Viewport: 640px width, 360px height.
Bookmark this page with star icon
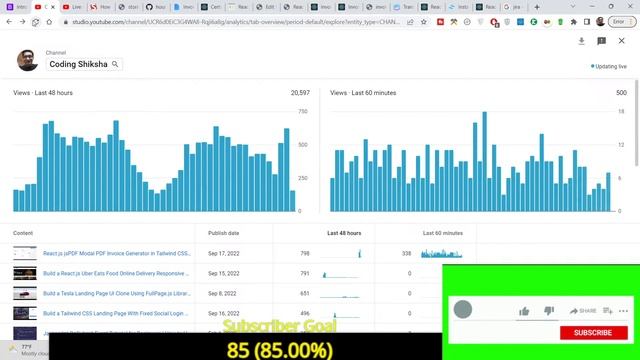pos(424,22)
